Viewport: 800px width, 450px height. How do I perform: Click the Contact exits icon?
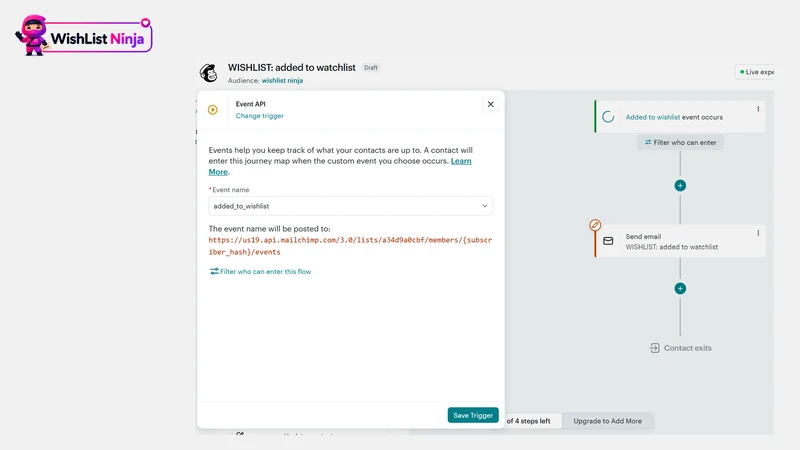click(655, 348)
